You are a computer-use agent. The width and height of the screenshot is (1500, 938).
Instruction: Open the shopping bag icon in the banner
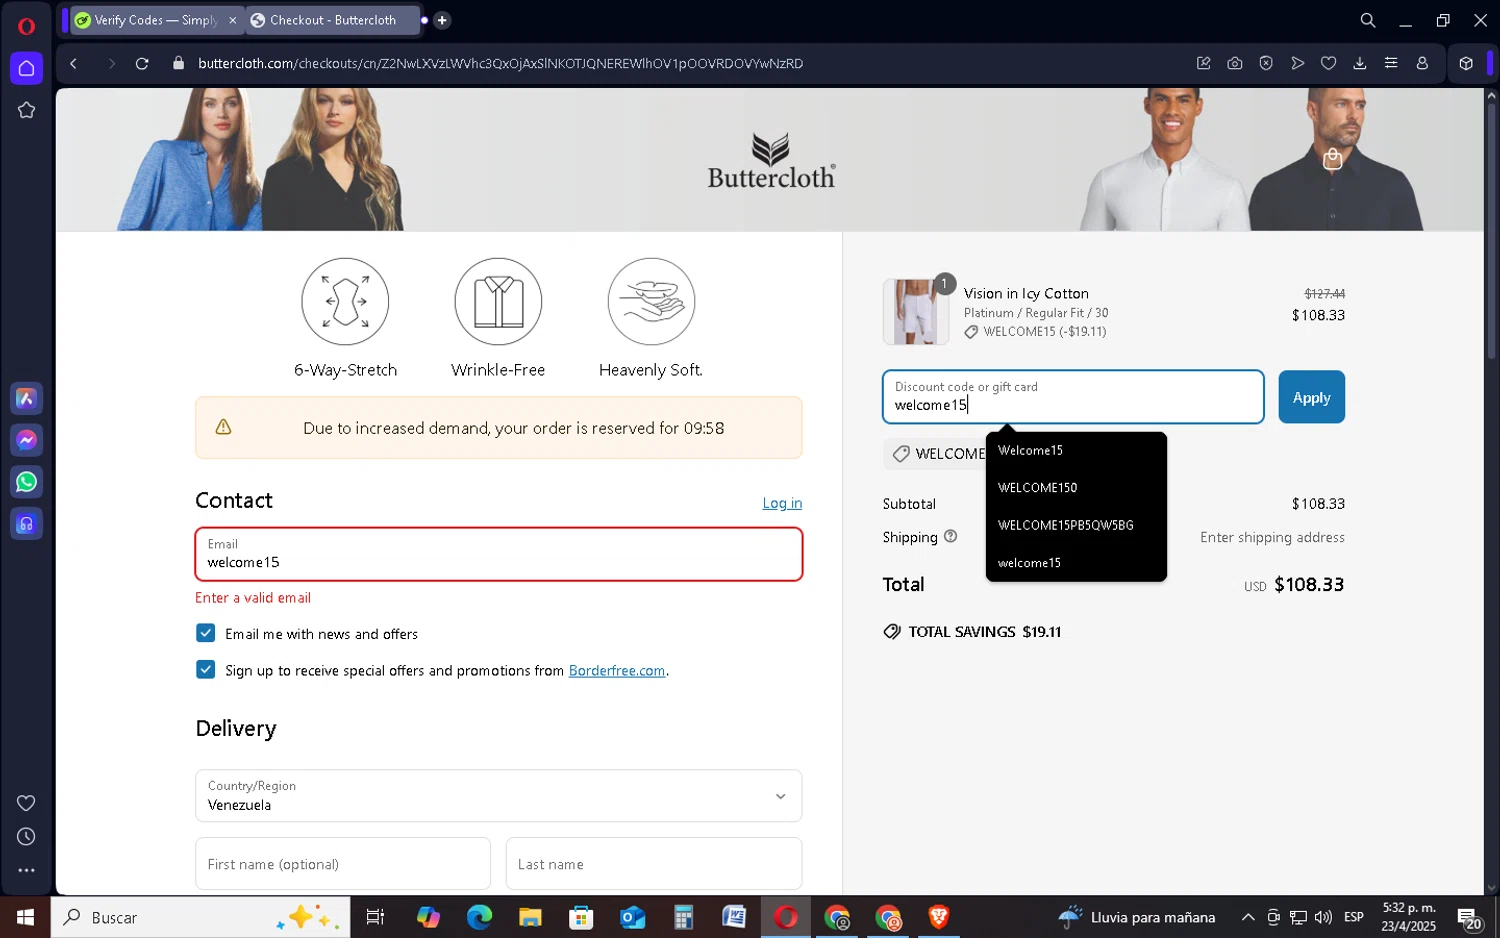coord(1332,159)
